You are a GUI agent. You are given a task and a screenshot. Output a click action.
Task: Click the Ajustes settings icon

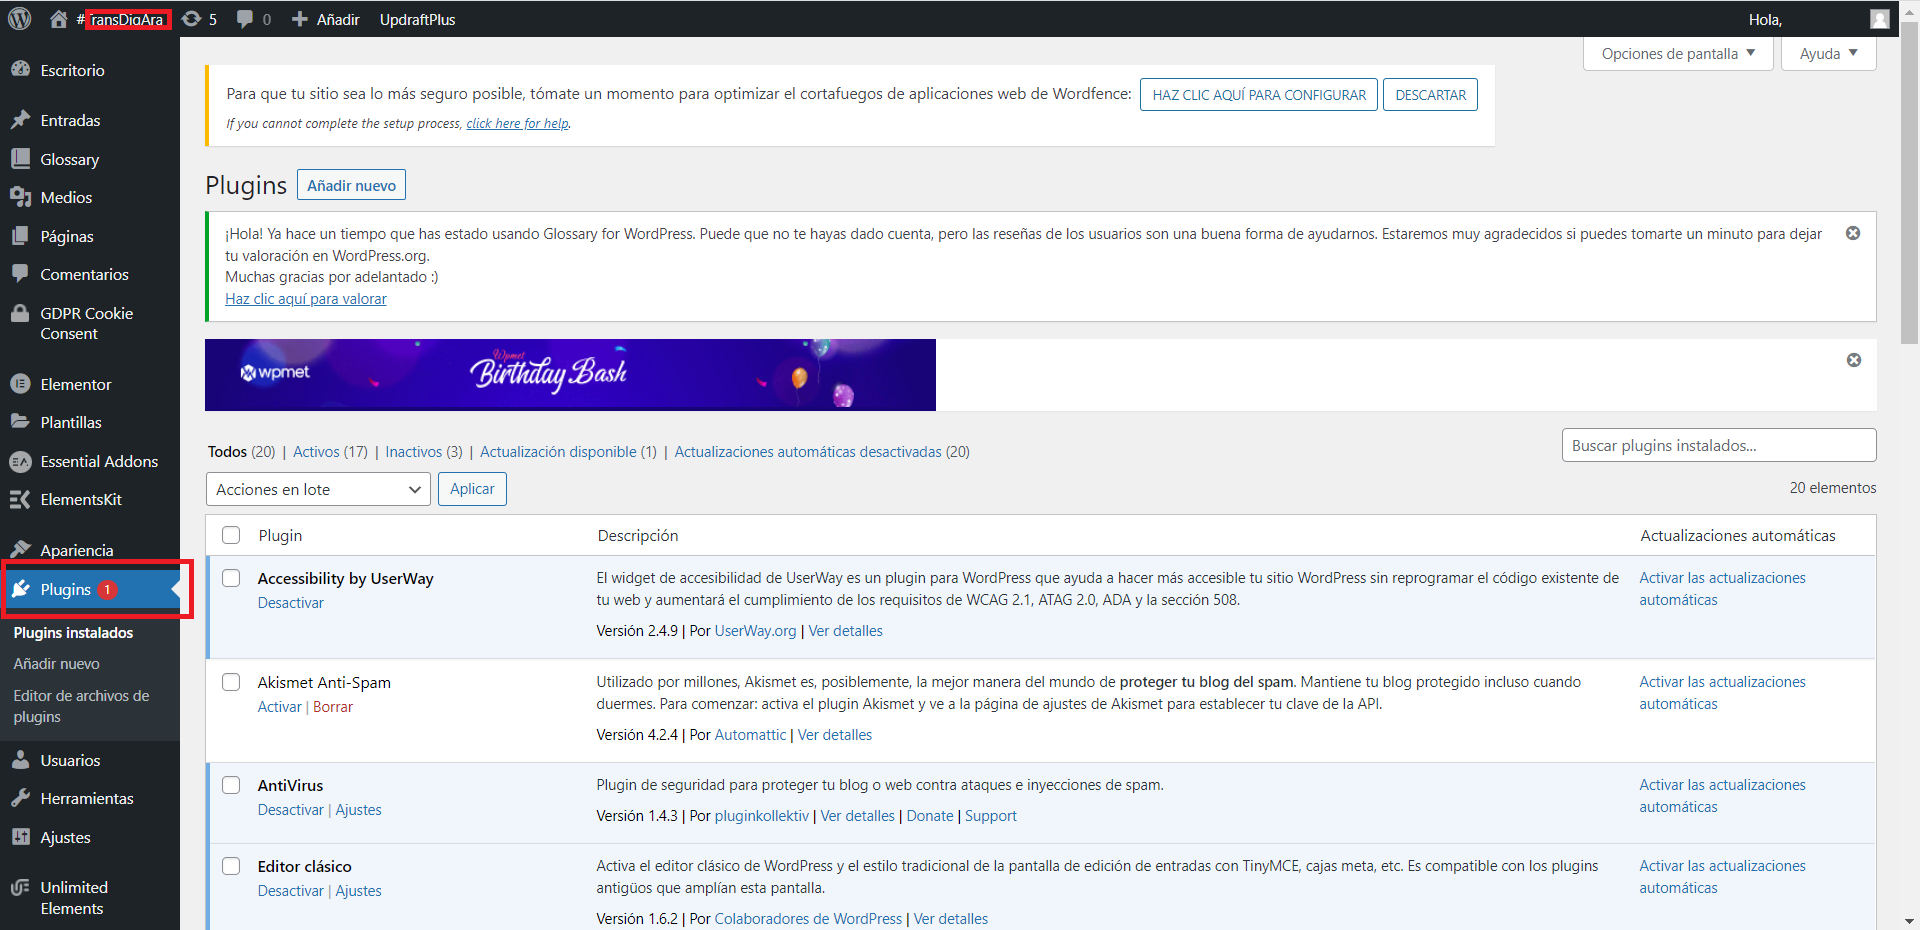(20, 837)
